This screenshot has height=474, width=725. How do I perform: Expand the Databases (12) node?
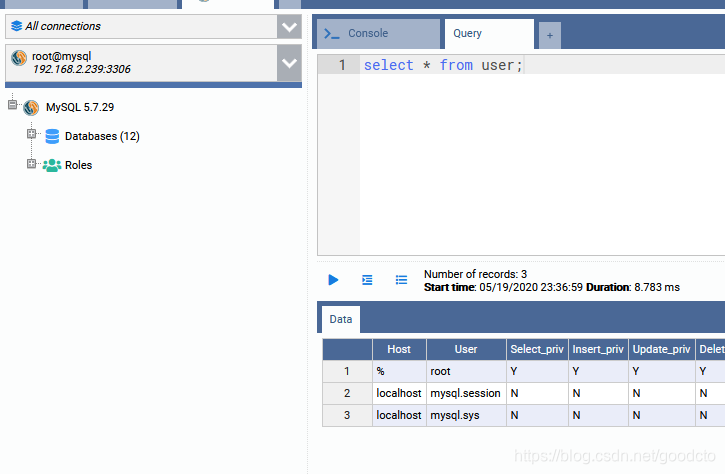(x=31, y=134)
